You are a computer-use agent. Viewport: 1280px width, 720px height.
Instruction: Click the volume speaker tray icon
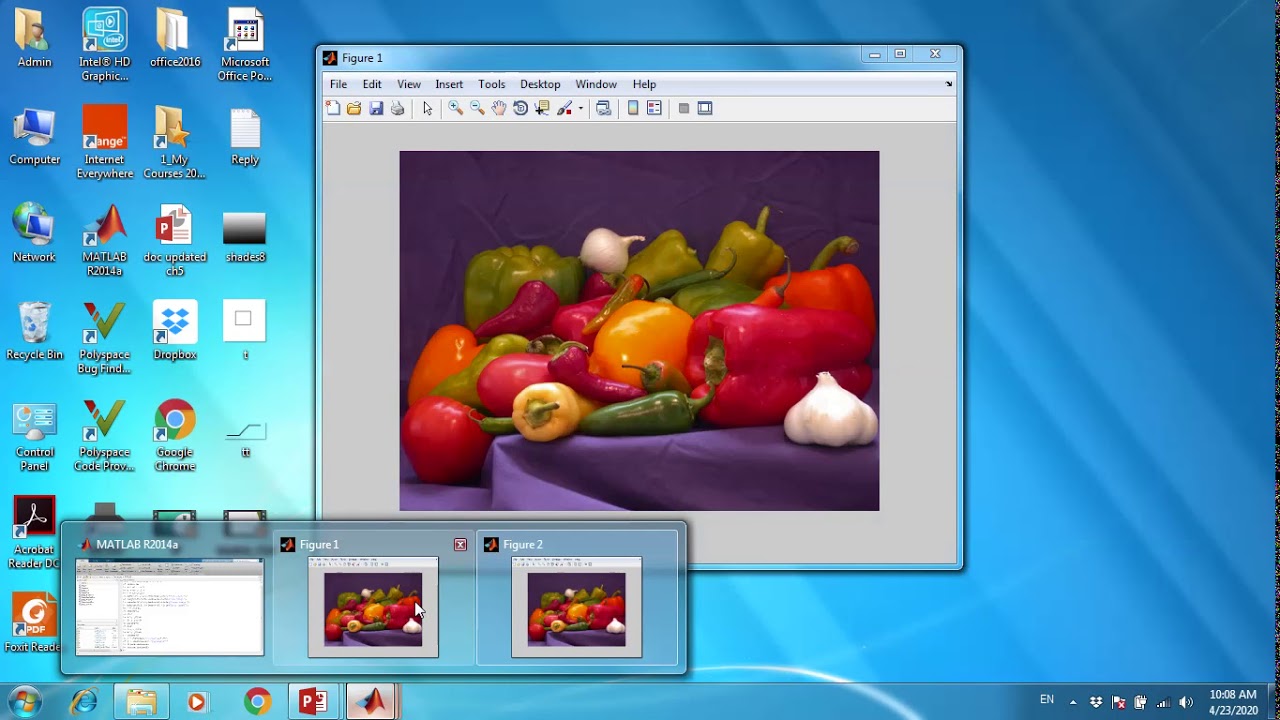point(1186,702)
